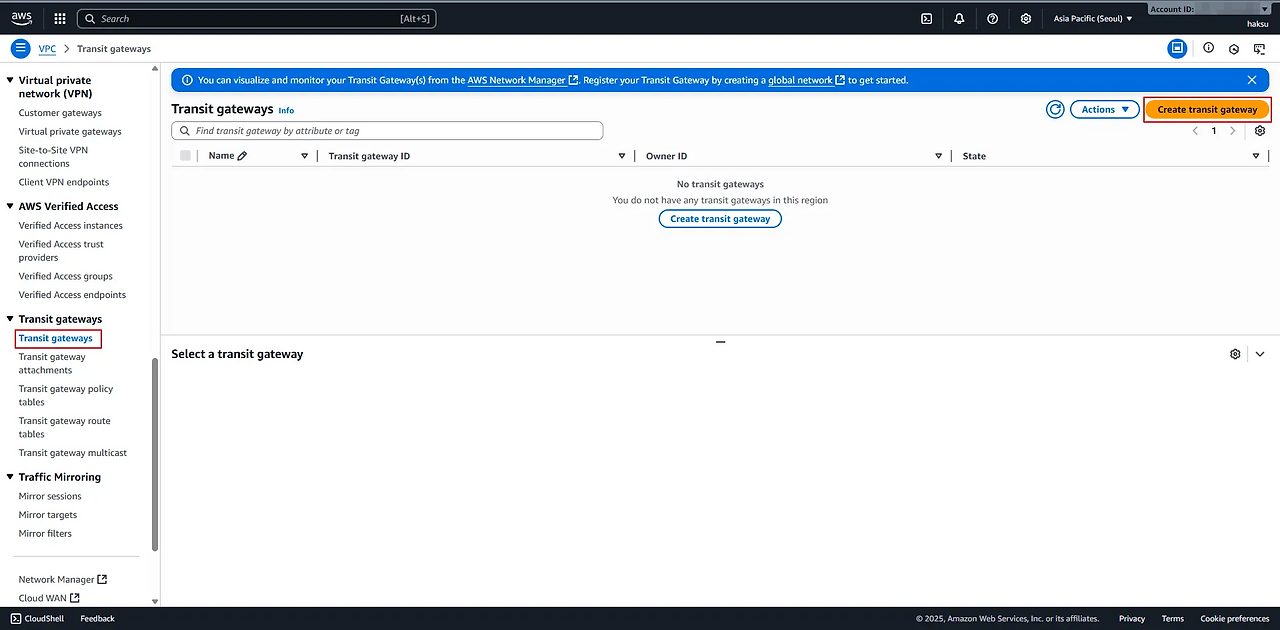Launch CloudShell from top bar icon
This screenshot has height=630, width=1280.
tap(927, 18)
